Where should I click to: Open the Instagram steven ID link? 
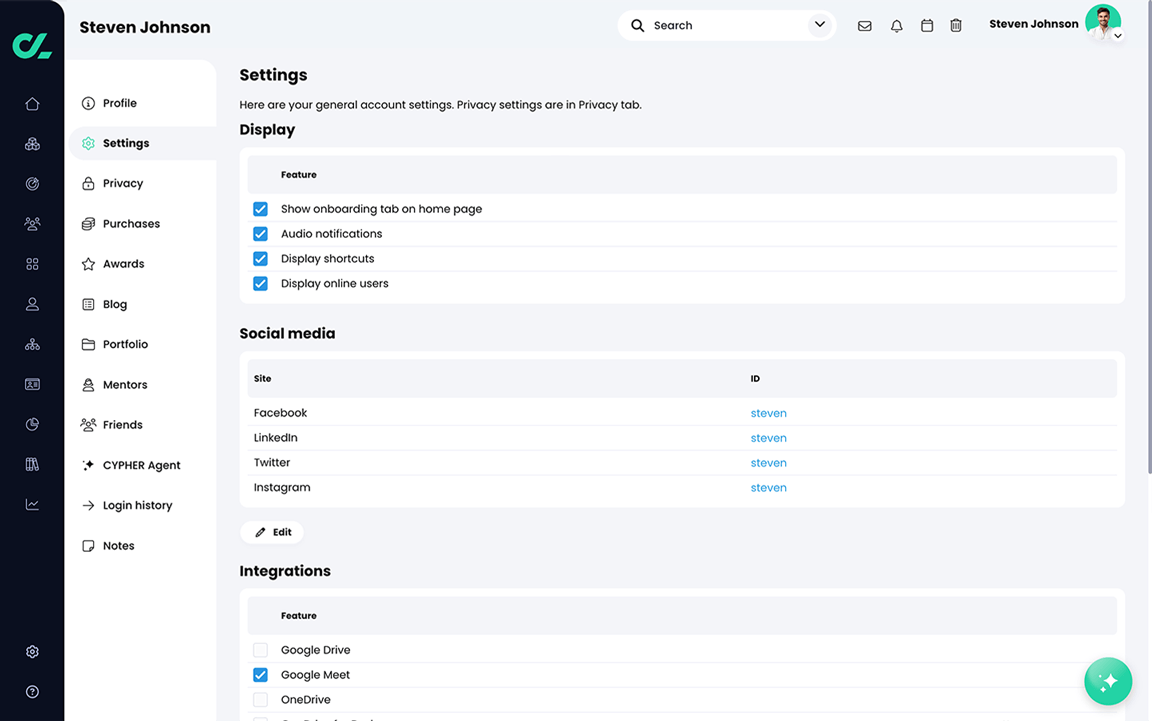[768, 488]
